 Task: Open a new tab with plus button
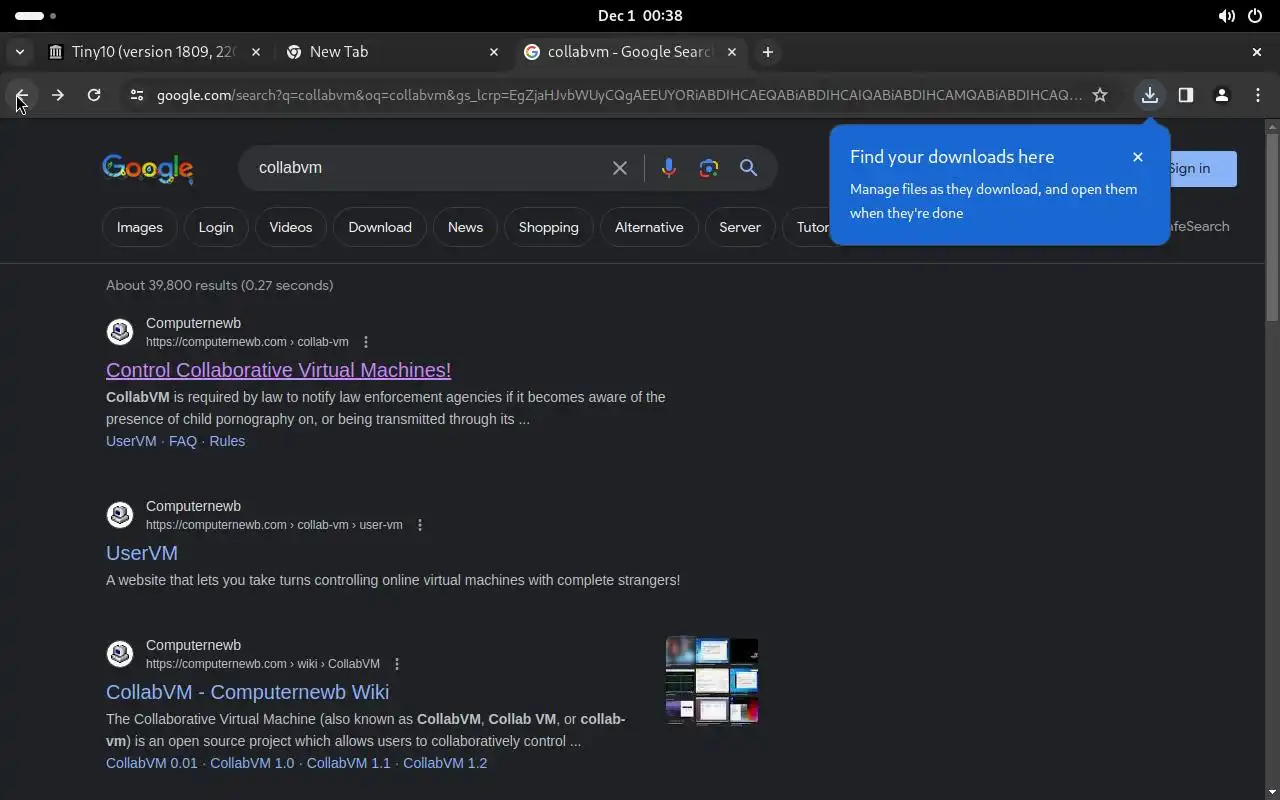(x=768, y=52)
